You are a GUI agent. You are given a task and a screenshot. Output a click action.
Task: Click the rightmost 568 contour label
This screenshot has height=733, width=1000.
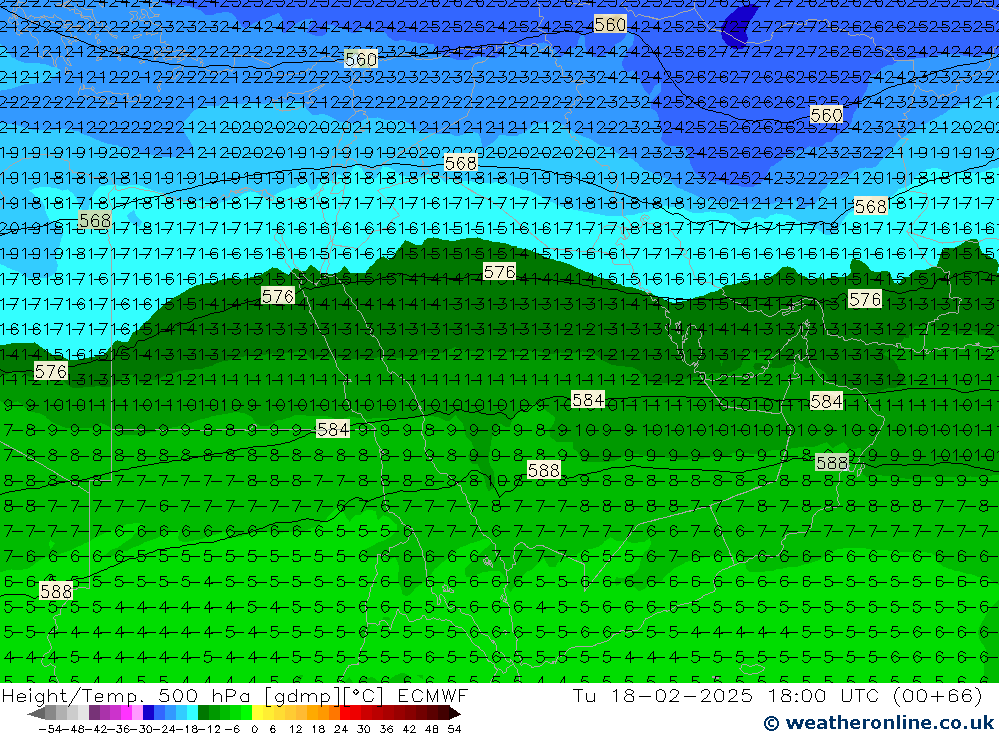point(871,206)
